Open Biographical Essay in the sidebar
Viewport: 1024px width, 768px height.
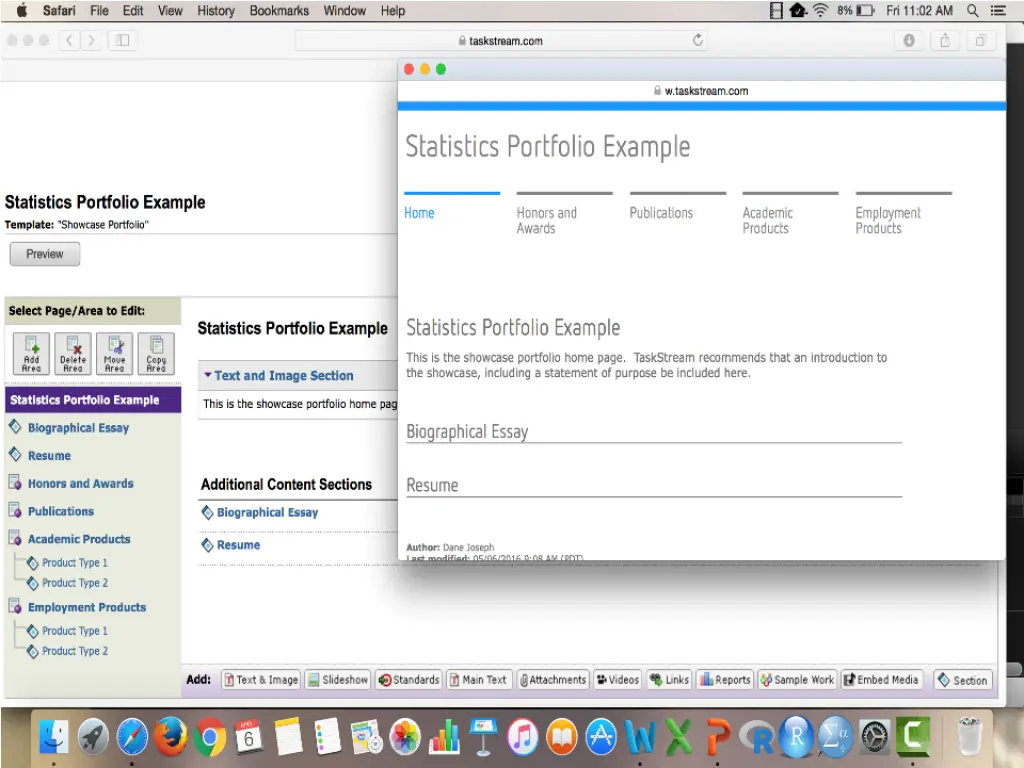78,428
